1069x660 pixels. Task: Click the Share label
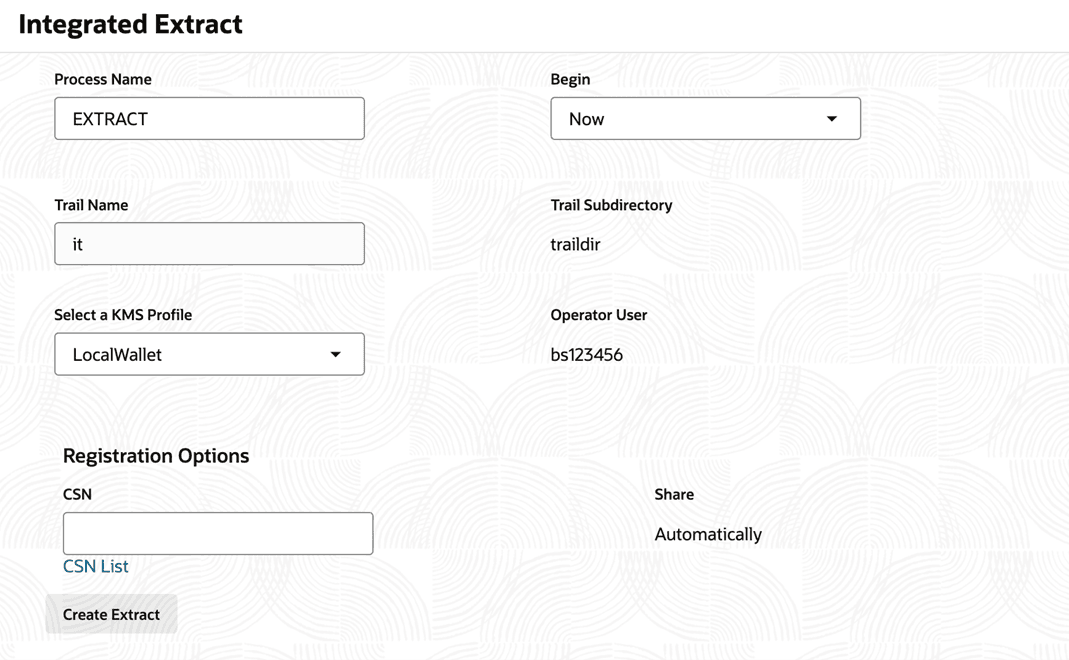point(674,494)
